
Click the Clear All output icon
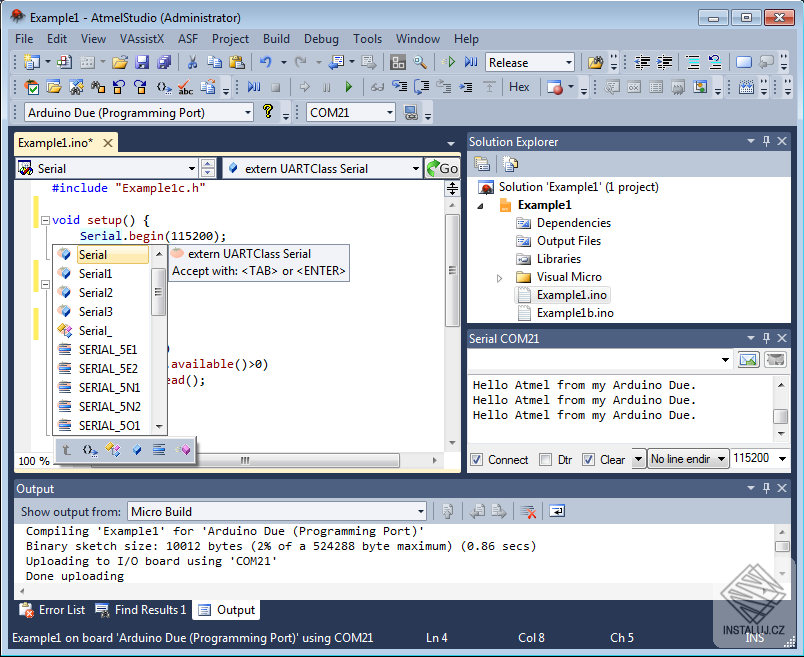528,511
